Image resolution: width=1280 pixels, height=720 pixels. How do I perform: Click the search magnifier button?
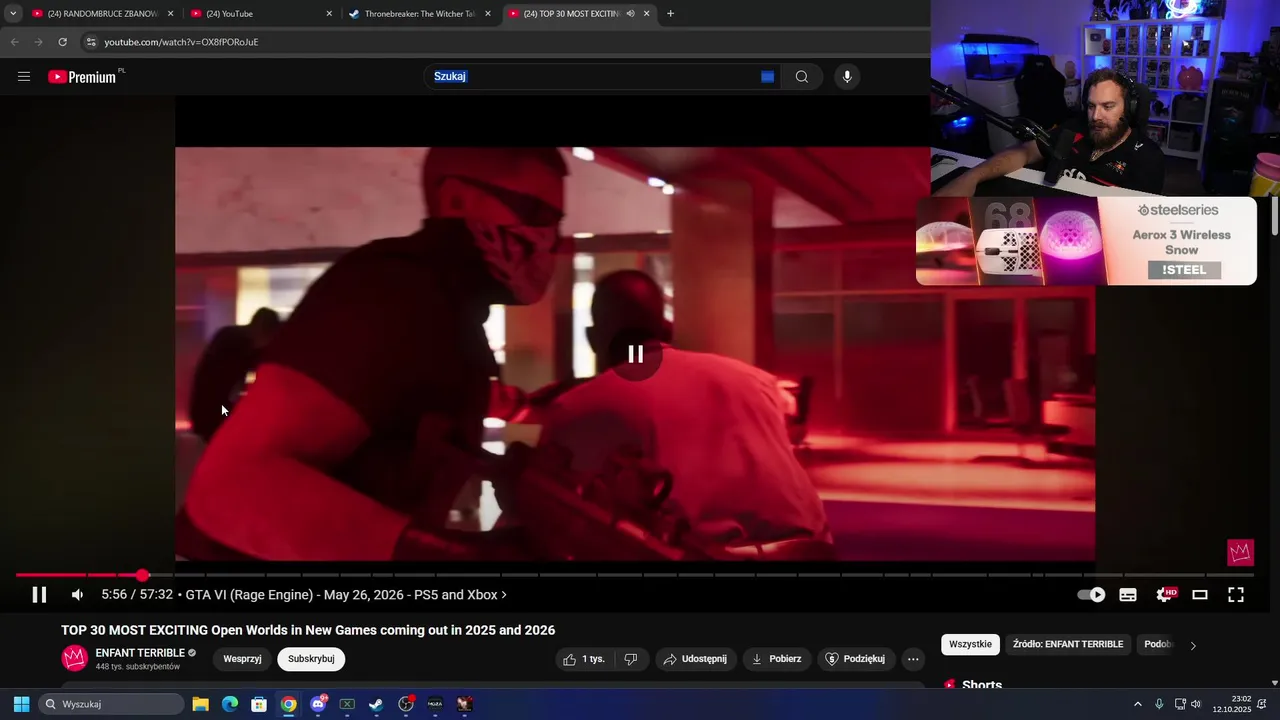(x=801, y=77)
